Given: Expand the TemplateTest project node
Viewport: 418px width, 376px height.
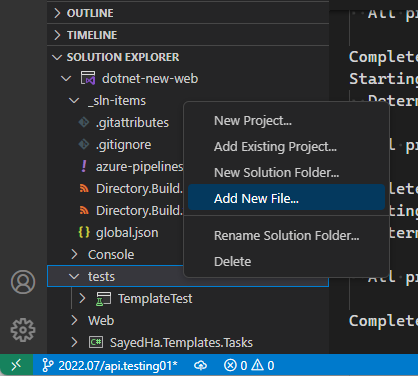Looking at the screenshot, I should tap(82, 298).
